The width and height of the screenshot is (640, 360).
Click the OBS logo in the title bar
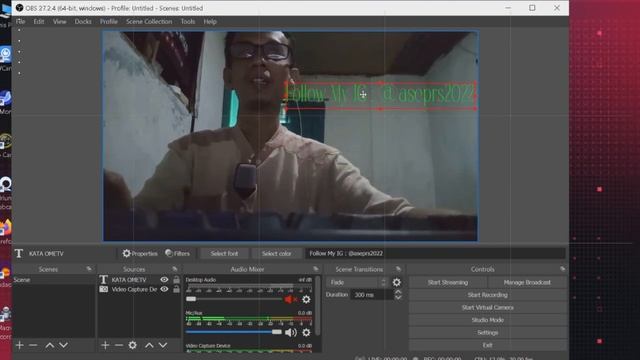(x=19, y=8)
